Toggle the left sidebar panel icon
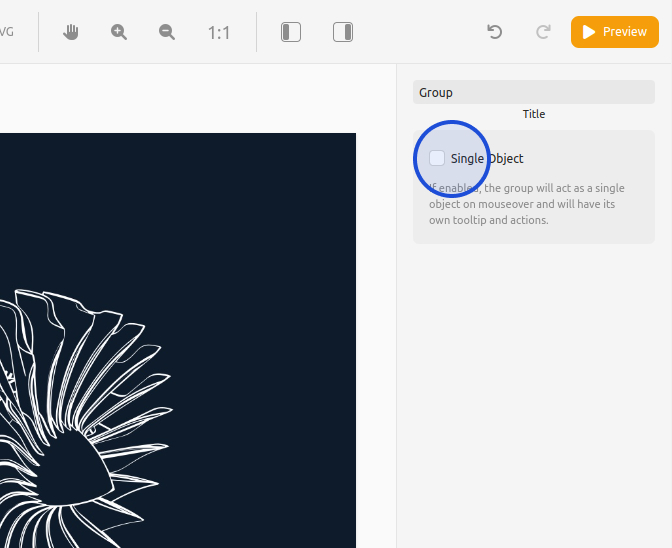Image resolution: width=672 pixels, height=548 pixels. click(291, 32)
